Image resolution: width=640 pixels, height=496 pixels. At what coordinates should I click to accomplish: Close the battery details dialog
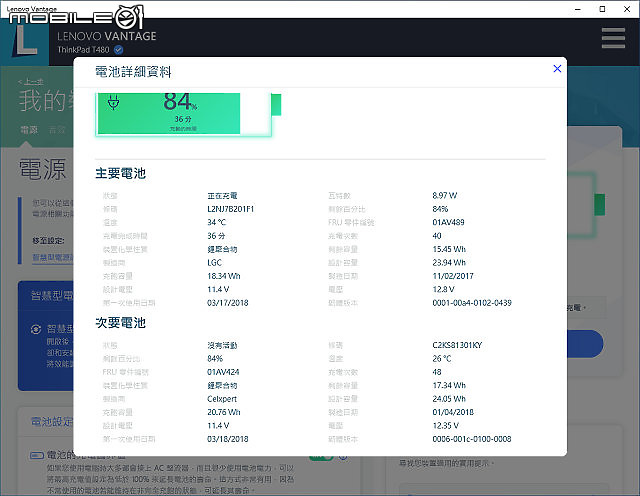click(557, 69)
